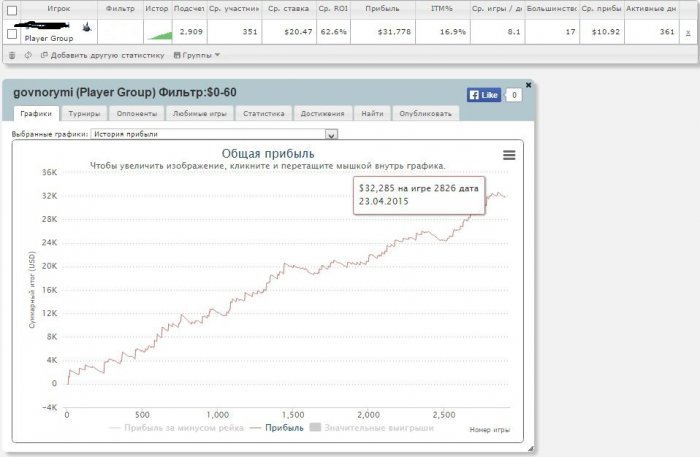Click the 'Player Group' label
Image resolution: width=700 pixels, height=457 pixels.
[49, 38]
